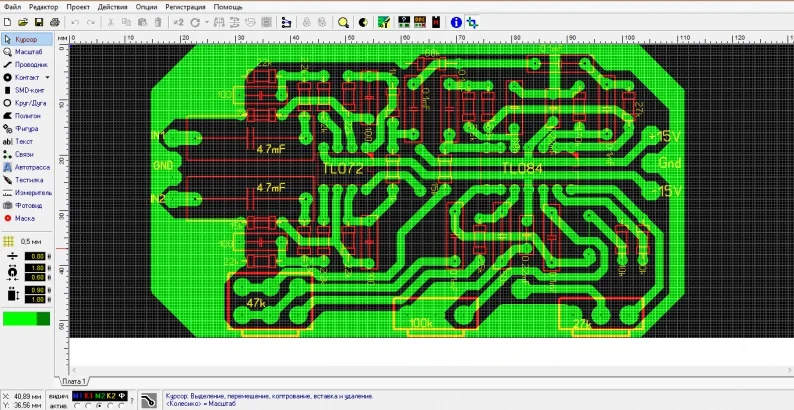Set М2 as active layer radio button

tap(100, 405)
